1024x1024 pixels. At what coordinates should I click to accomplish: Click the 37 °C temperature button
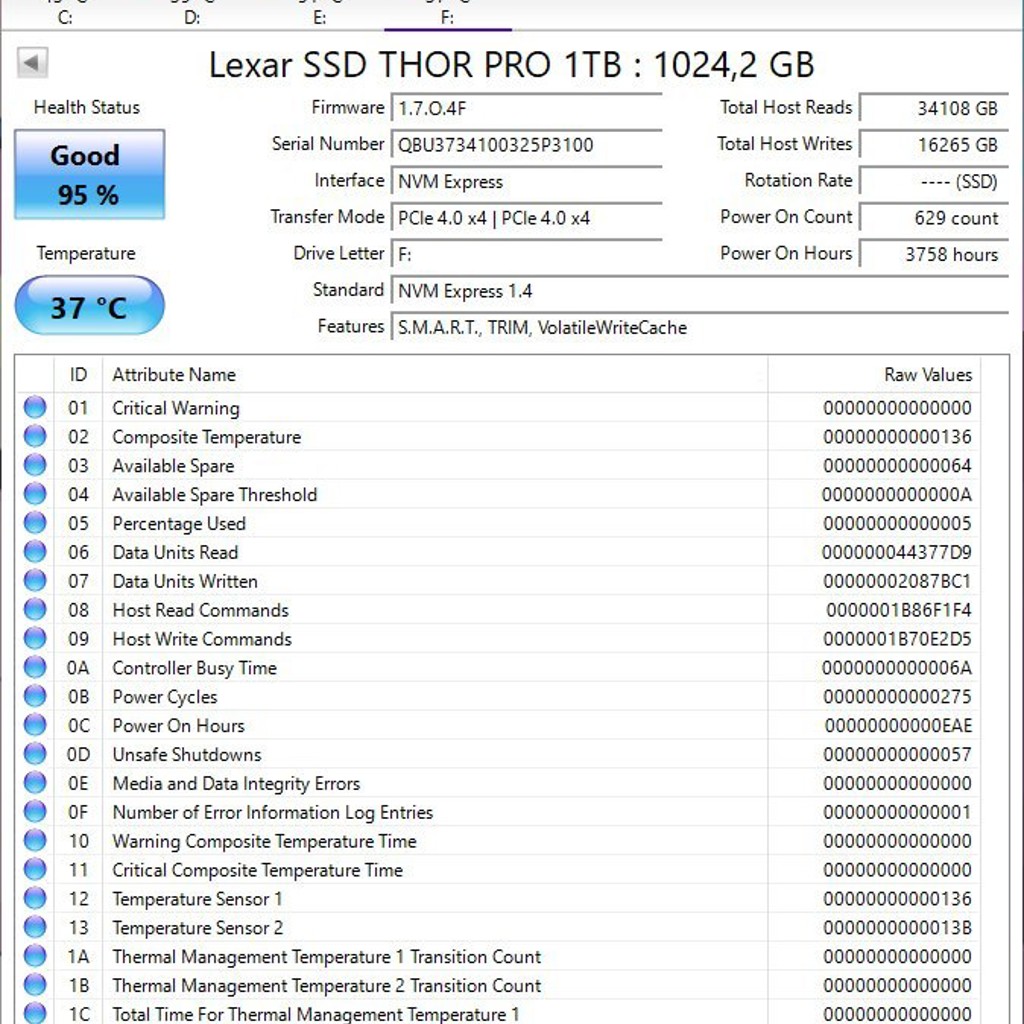click(89, 306)
